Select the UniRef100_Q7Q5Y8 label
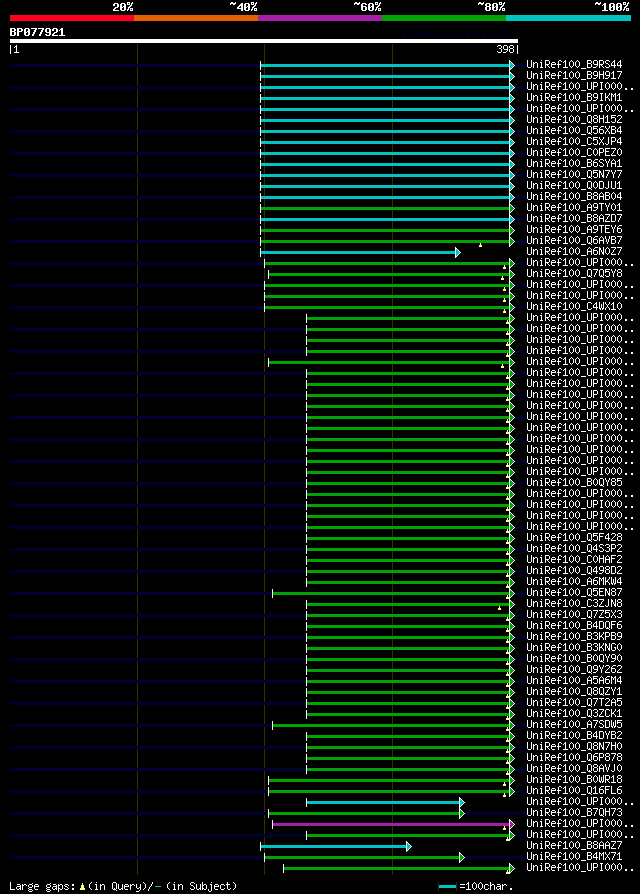640x894 pixels. (574, 274)
